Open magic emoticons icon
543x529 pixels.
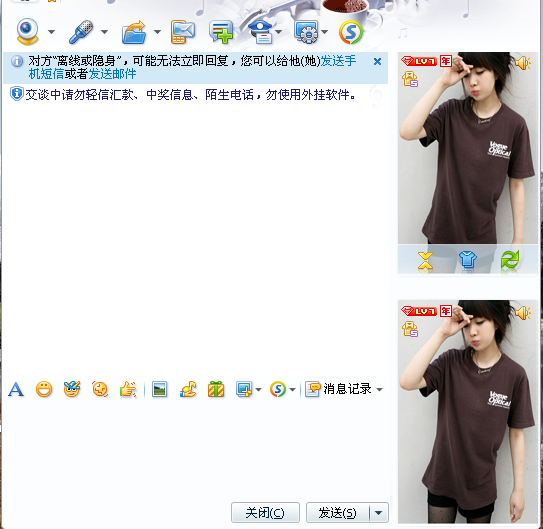point(72,389)
